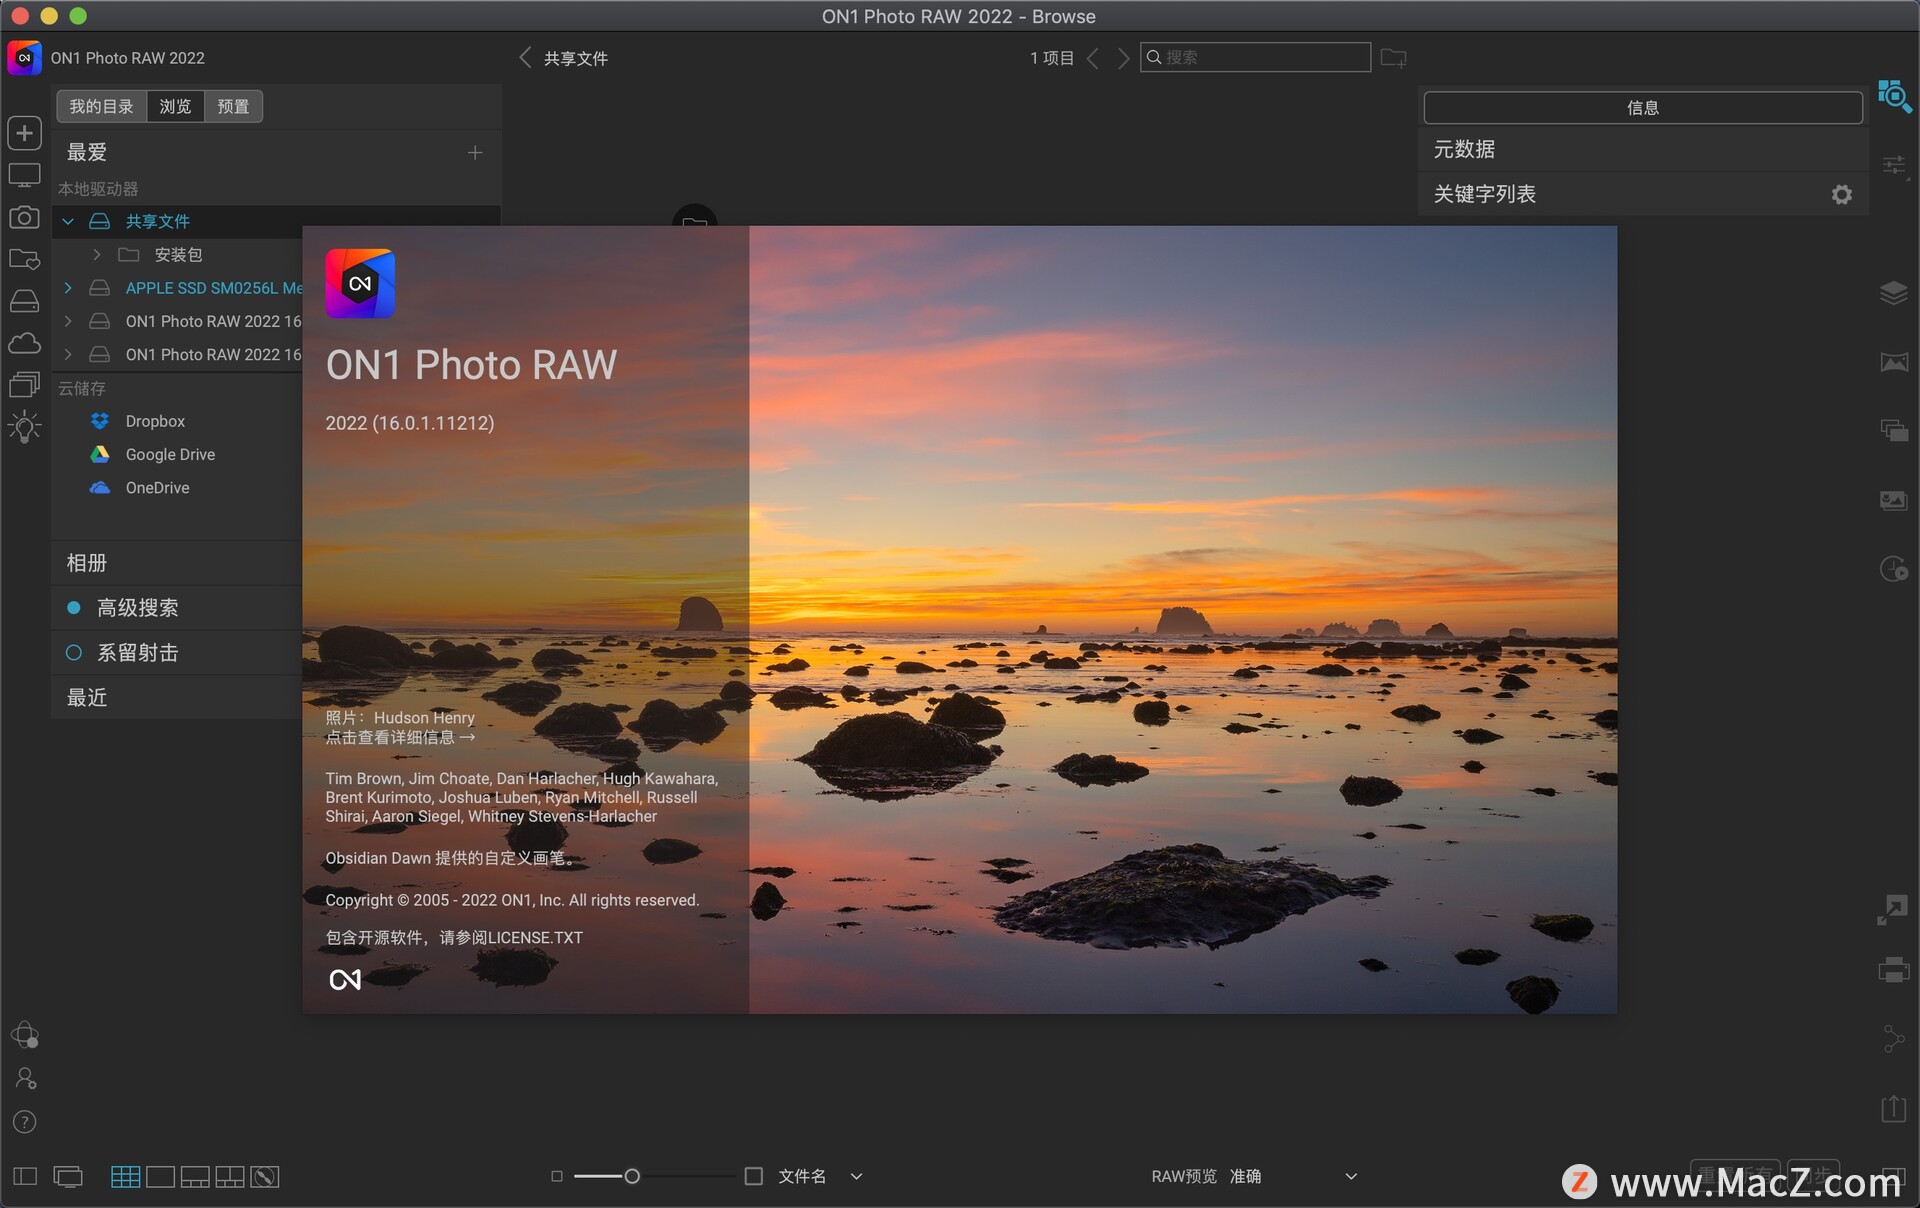Click the keyword list gear icon

(x=1841, y=195)
